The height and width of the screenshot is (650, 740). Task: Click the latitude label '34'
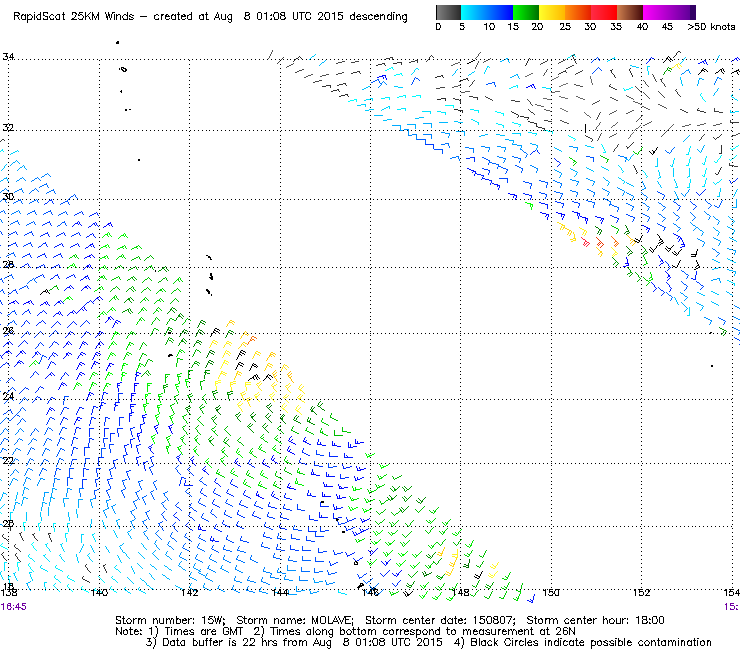[8, 57]
